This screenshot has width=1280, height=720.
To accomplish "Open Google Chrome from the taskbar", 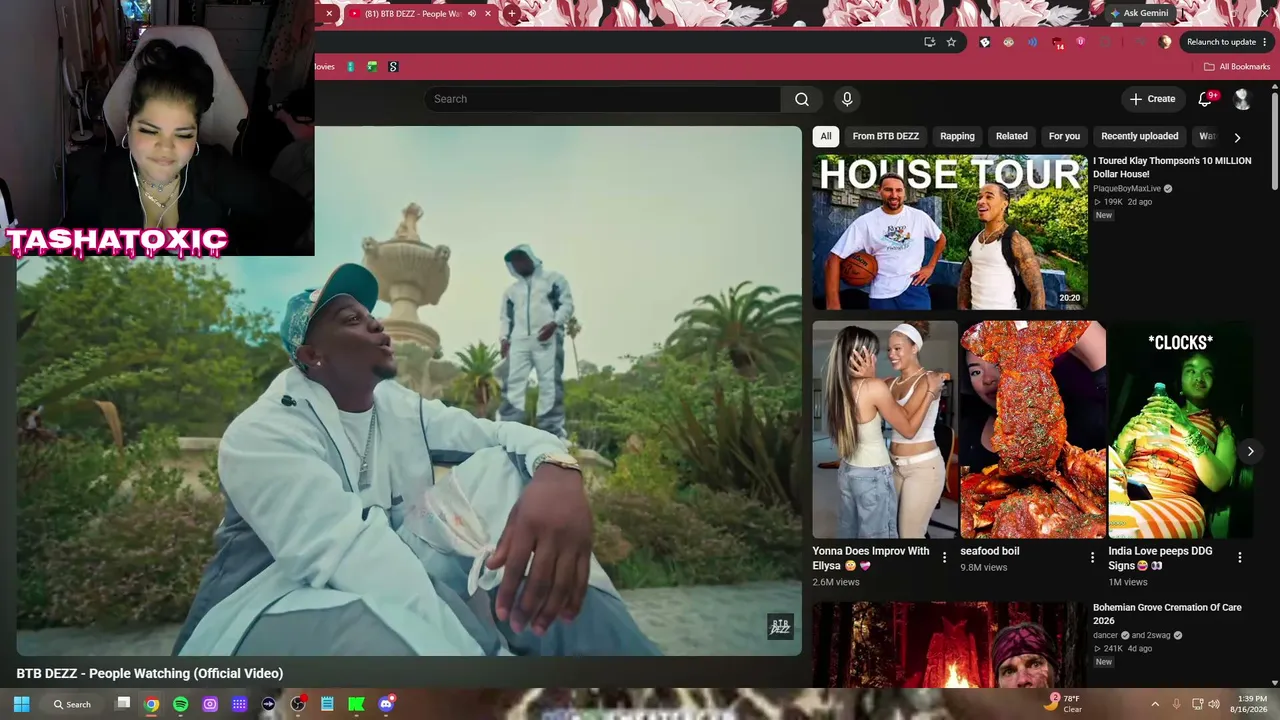I will click(151, 704).
